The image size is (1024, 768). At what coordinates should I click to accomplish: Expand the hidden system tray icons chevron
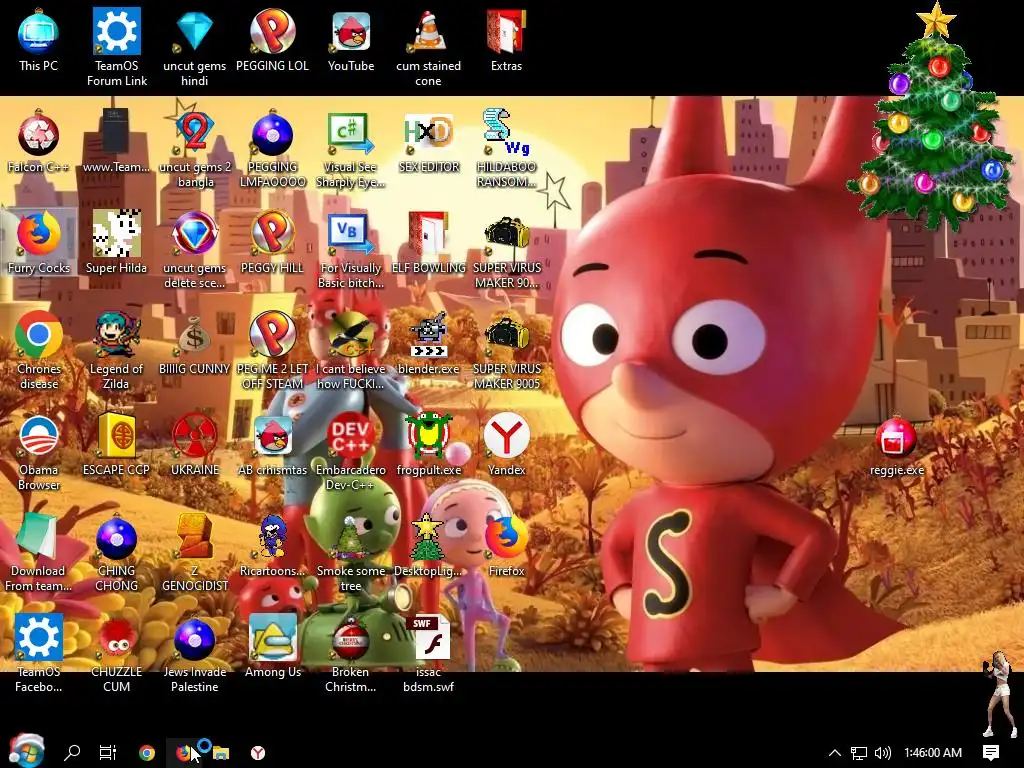tap(835, 753)
